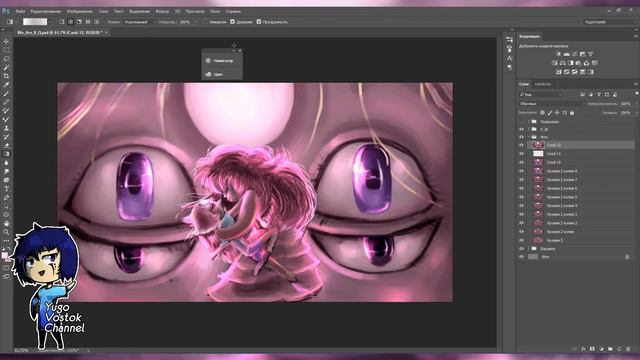Add a Levels adjustment
Viewport: 640px width, 360px height.
(567, 54)
